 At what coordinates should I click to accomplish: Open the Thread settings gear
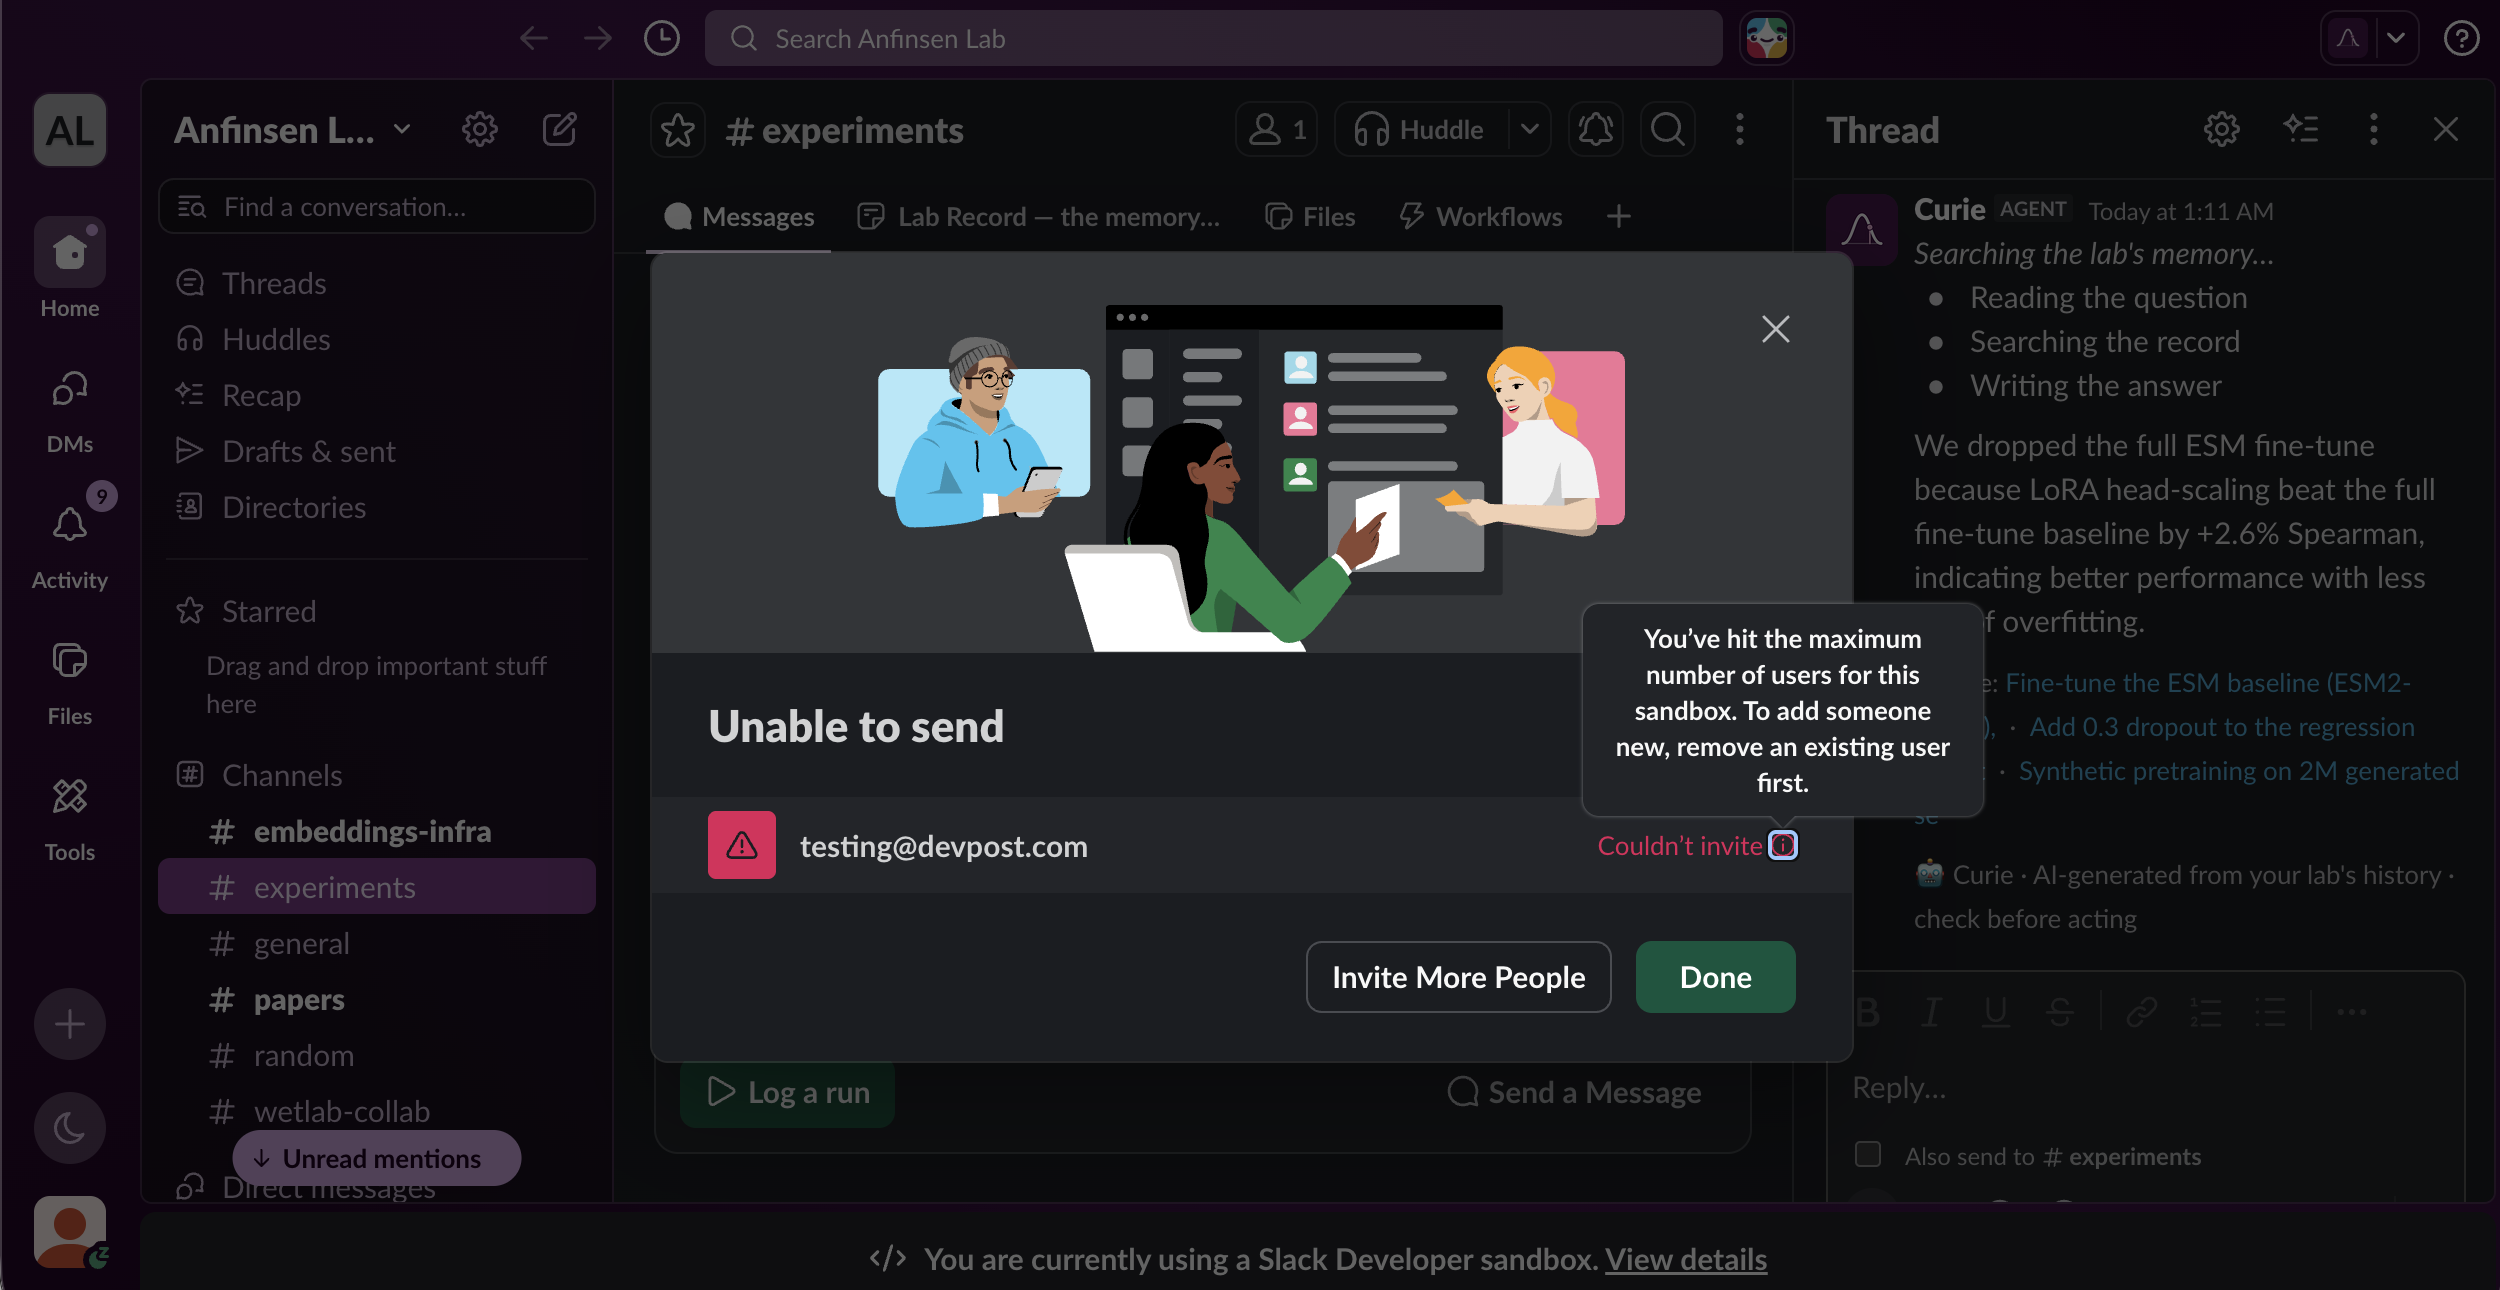[2222, 129]
